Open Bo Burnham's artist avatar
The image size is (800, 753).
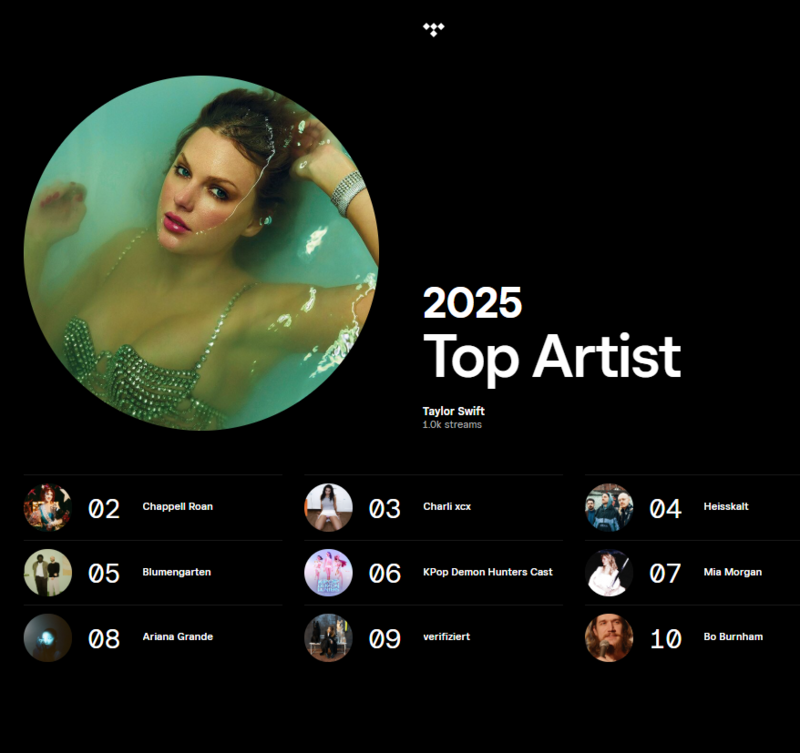[607, 637]
